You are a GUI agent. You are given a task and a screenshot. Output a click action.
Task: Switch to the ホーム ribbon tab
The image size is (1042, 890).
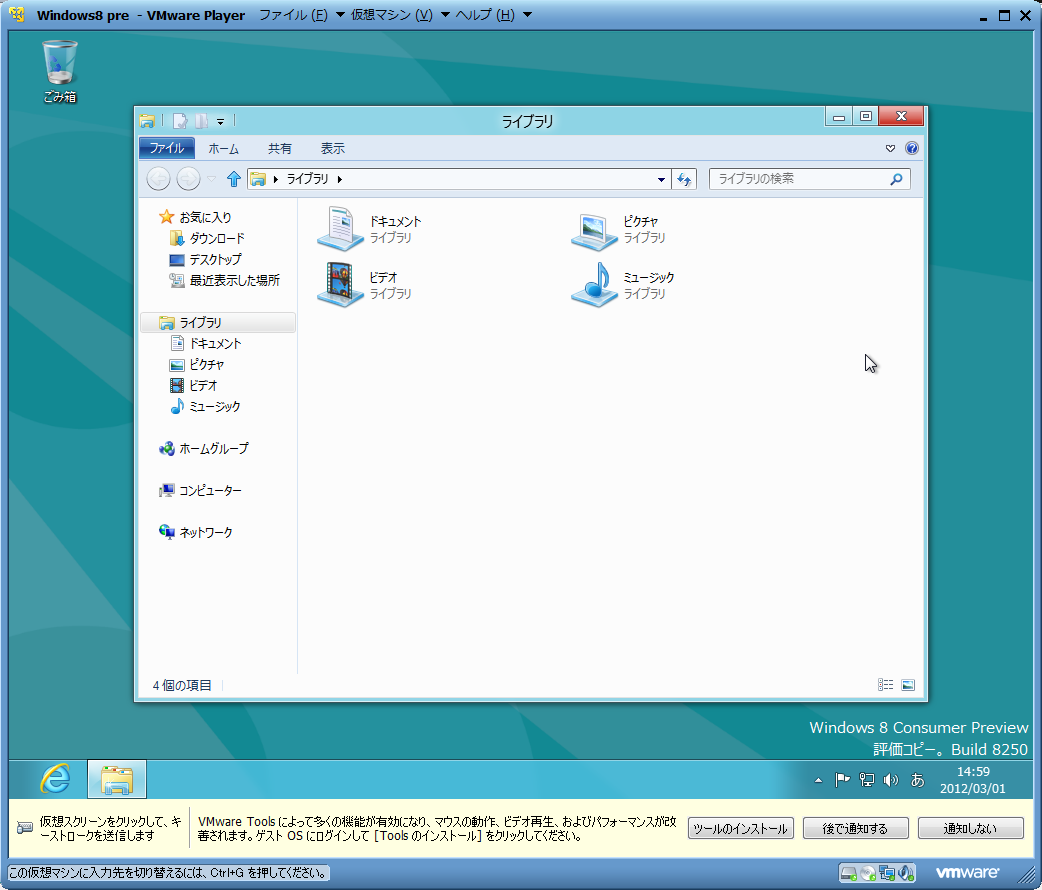[x=223, y=149]
